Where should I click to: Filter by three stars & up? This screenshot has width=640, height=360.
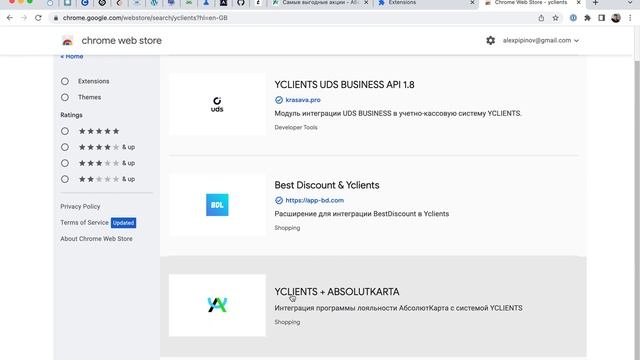(65, 163)
